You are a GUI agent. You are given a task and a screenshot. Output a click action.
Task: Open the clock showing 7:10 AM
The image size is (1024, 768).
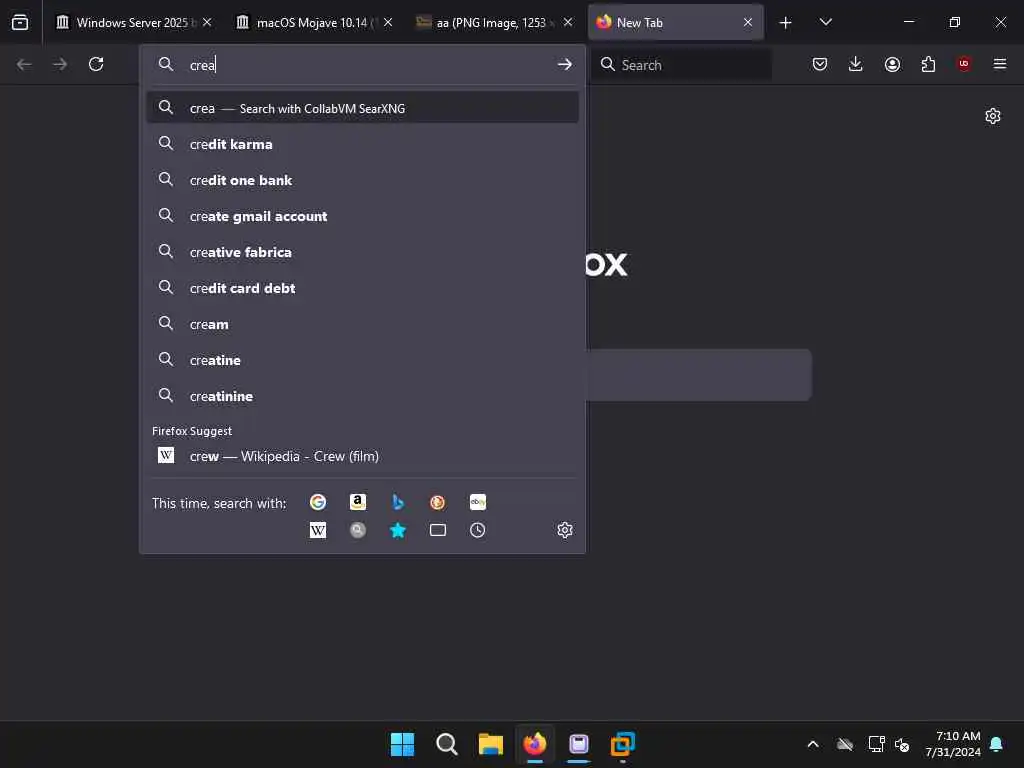[x=953, y=744]
